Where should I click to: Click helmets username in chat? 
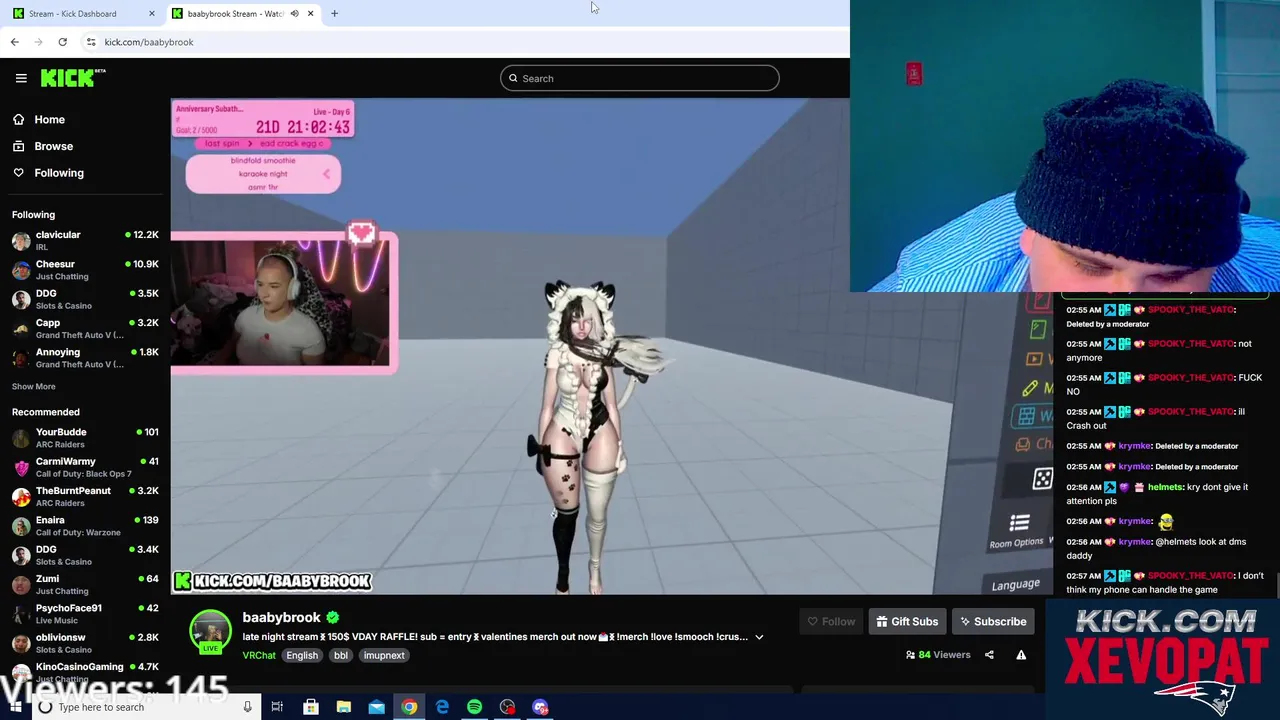tap(1165, 487)
